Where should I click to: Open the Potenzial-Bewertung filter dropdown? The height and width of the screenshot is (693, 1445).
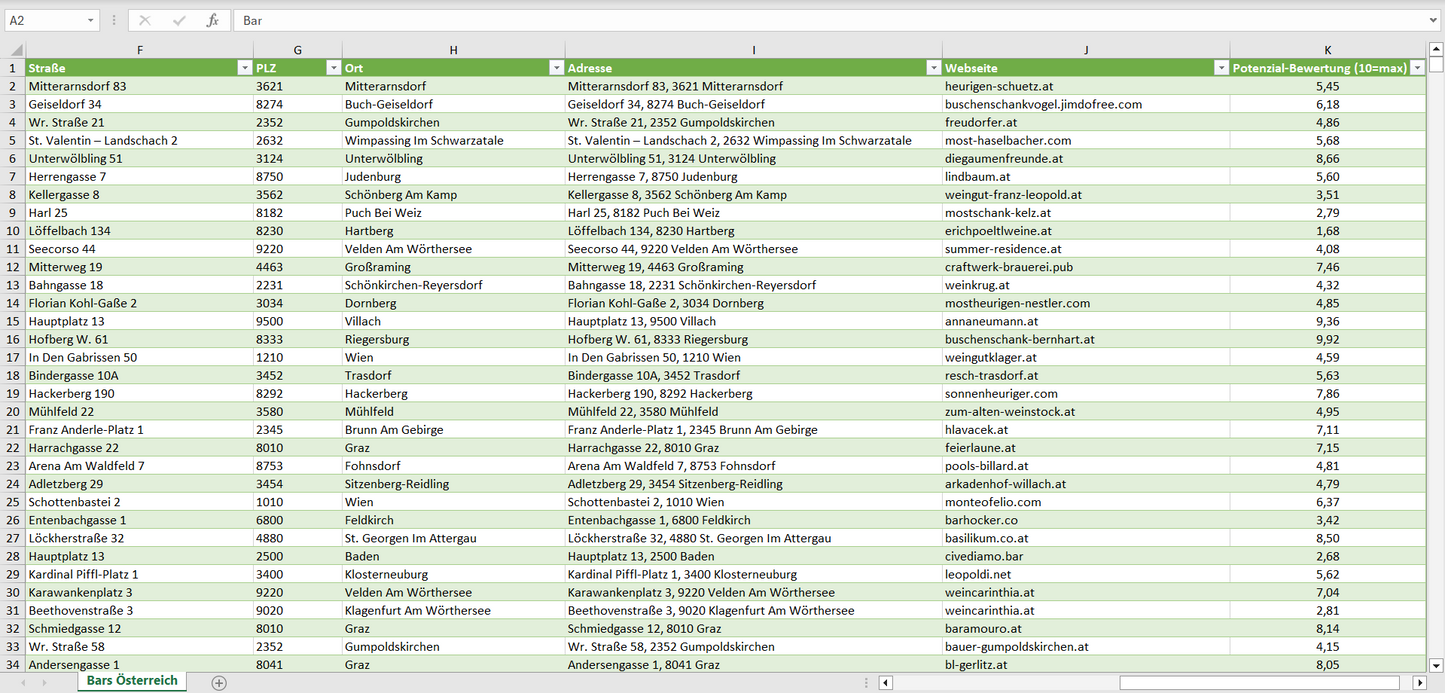click(1416, 68)
